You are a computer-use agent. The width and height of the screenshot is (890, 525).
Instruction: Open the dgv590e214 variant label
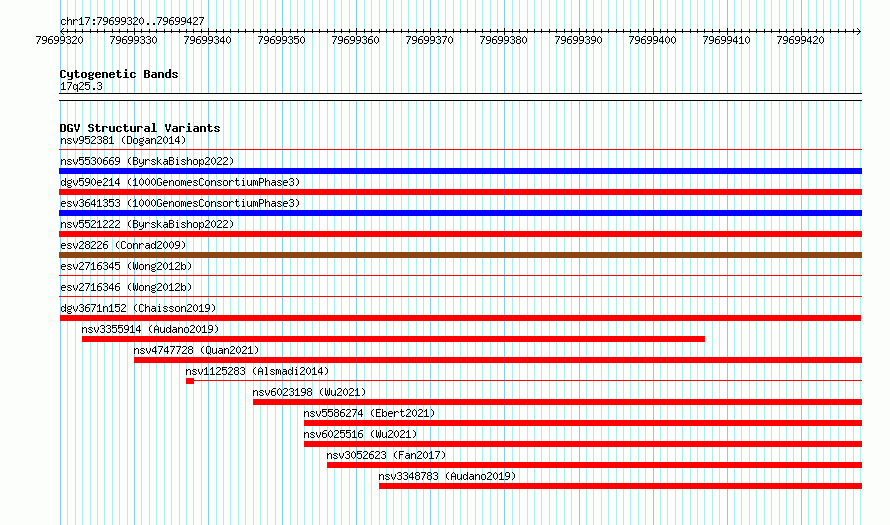coord(180,182)
